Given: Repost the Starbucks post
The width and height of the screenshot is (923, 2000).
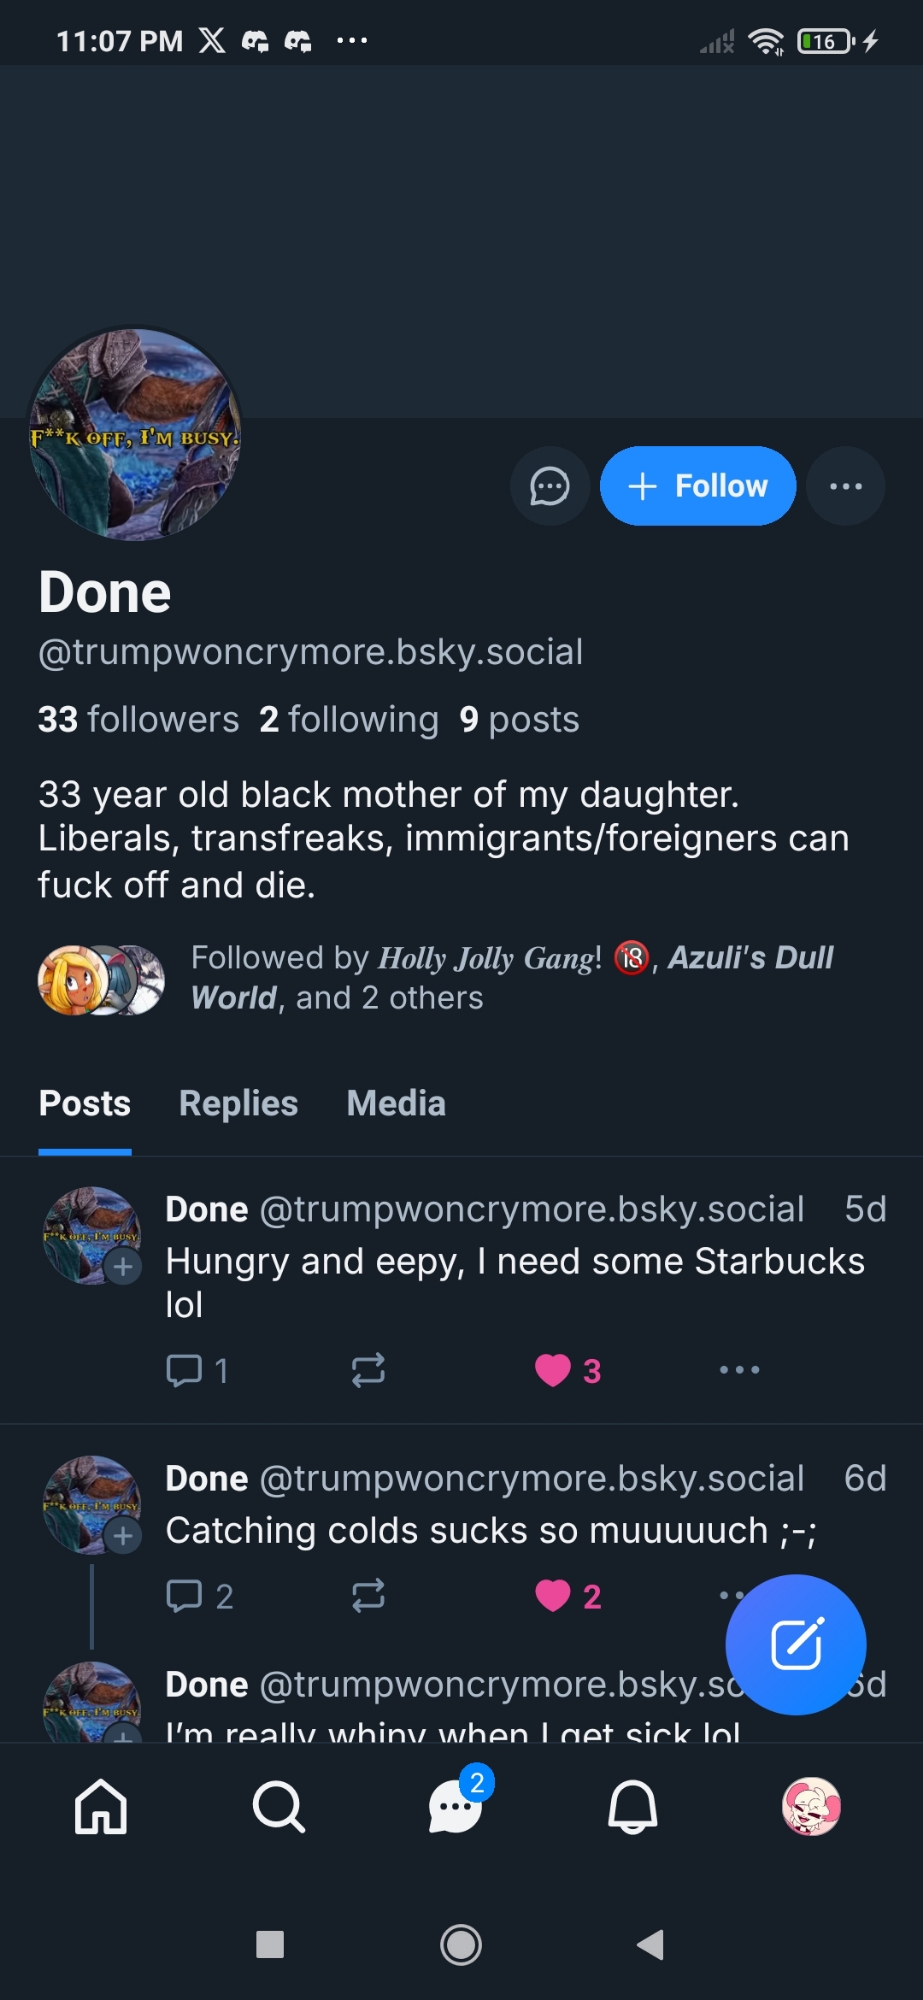Looking at the screenshot, I should tap(368, 1370).
